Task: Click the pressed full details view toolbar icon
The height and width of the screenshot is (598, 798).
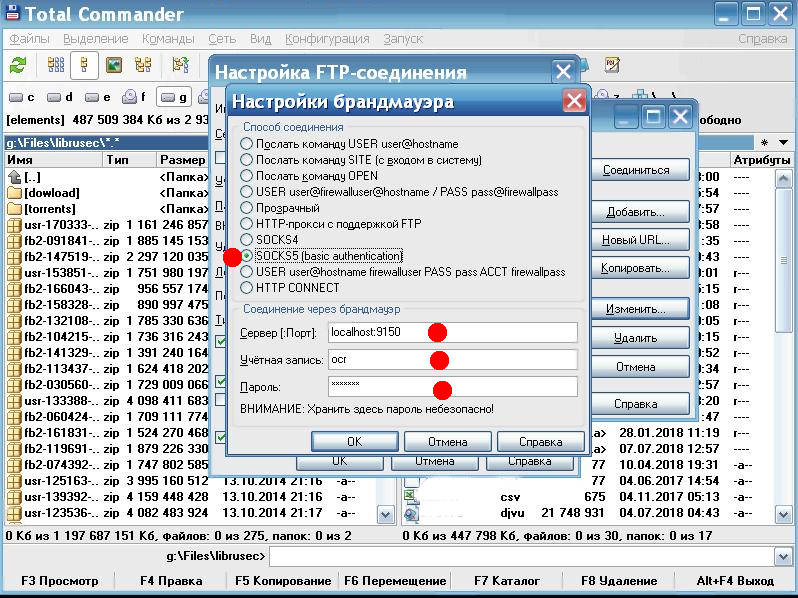Action: (x=84, y=65)
